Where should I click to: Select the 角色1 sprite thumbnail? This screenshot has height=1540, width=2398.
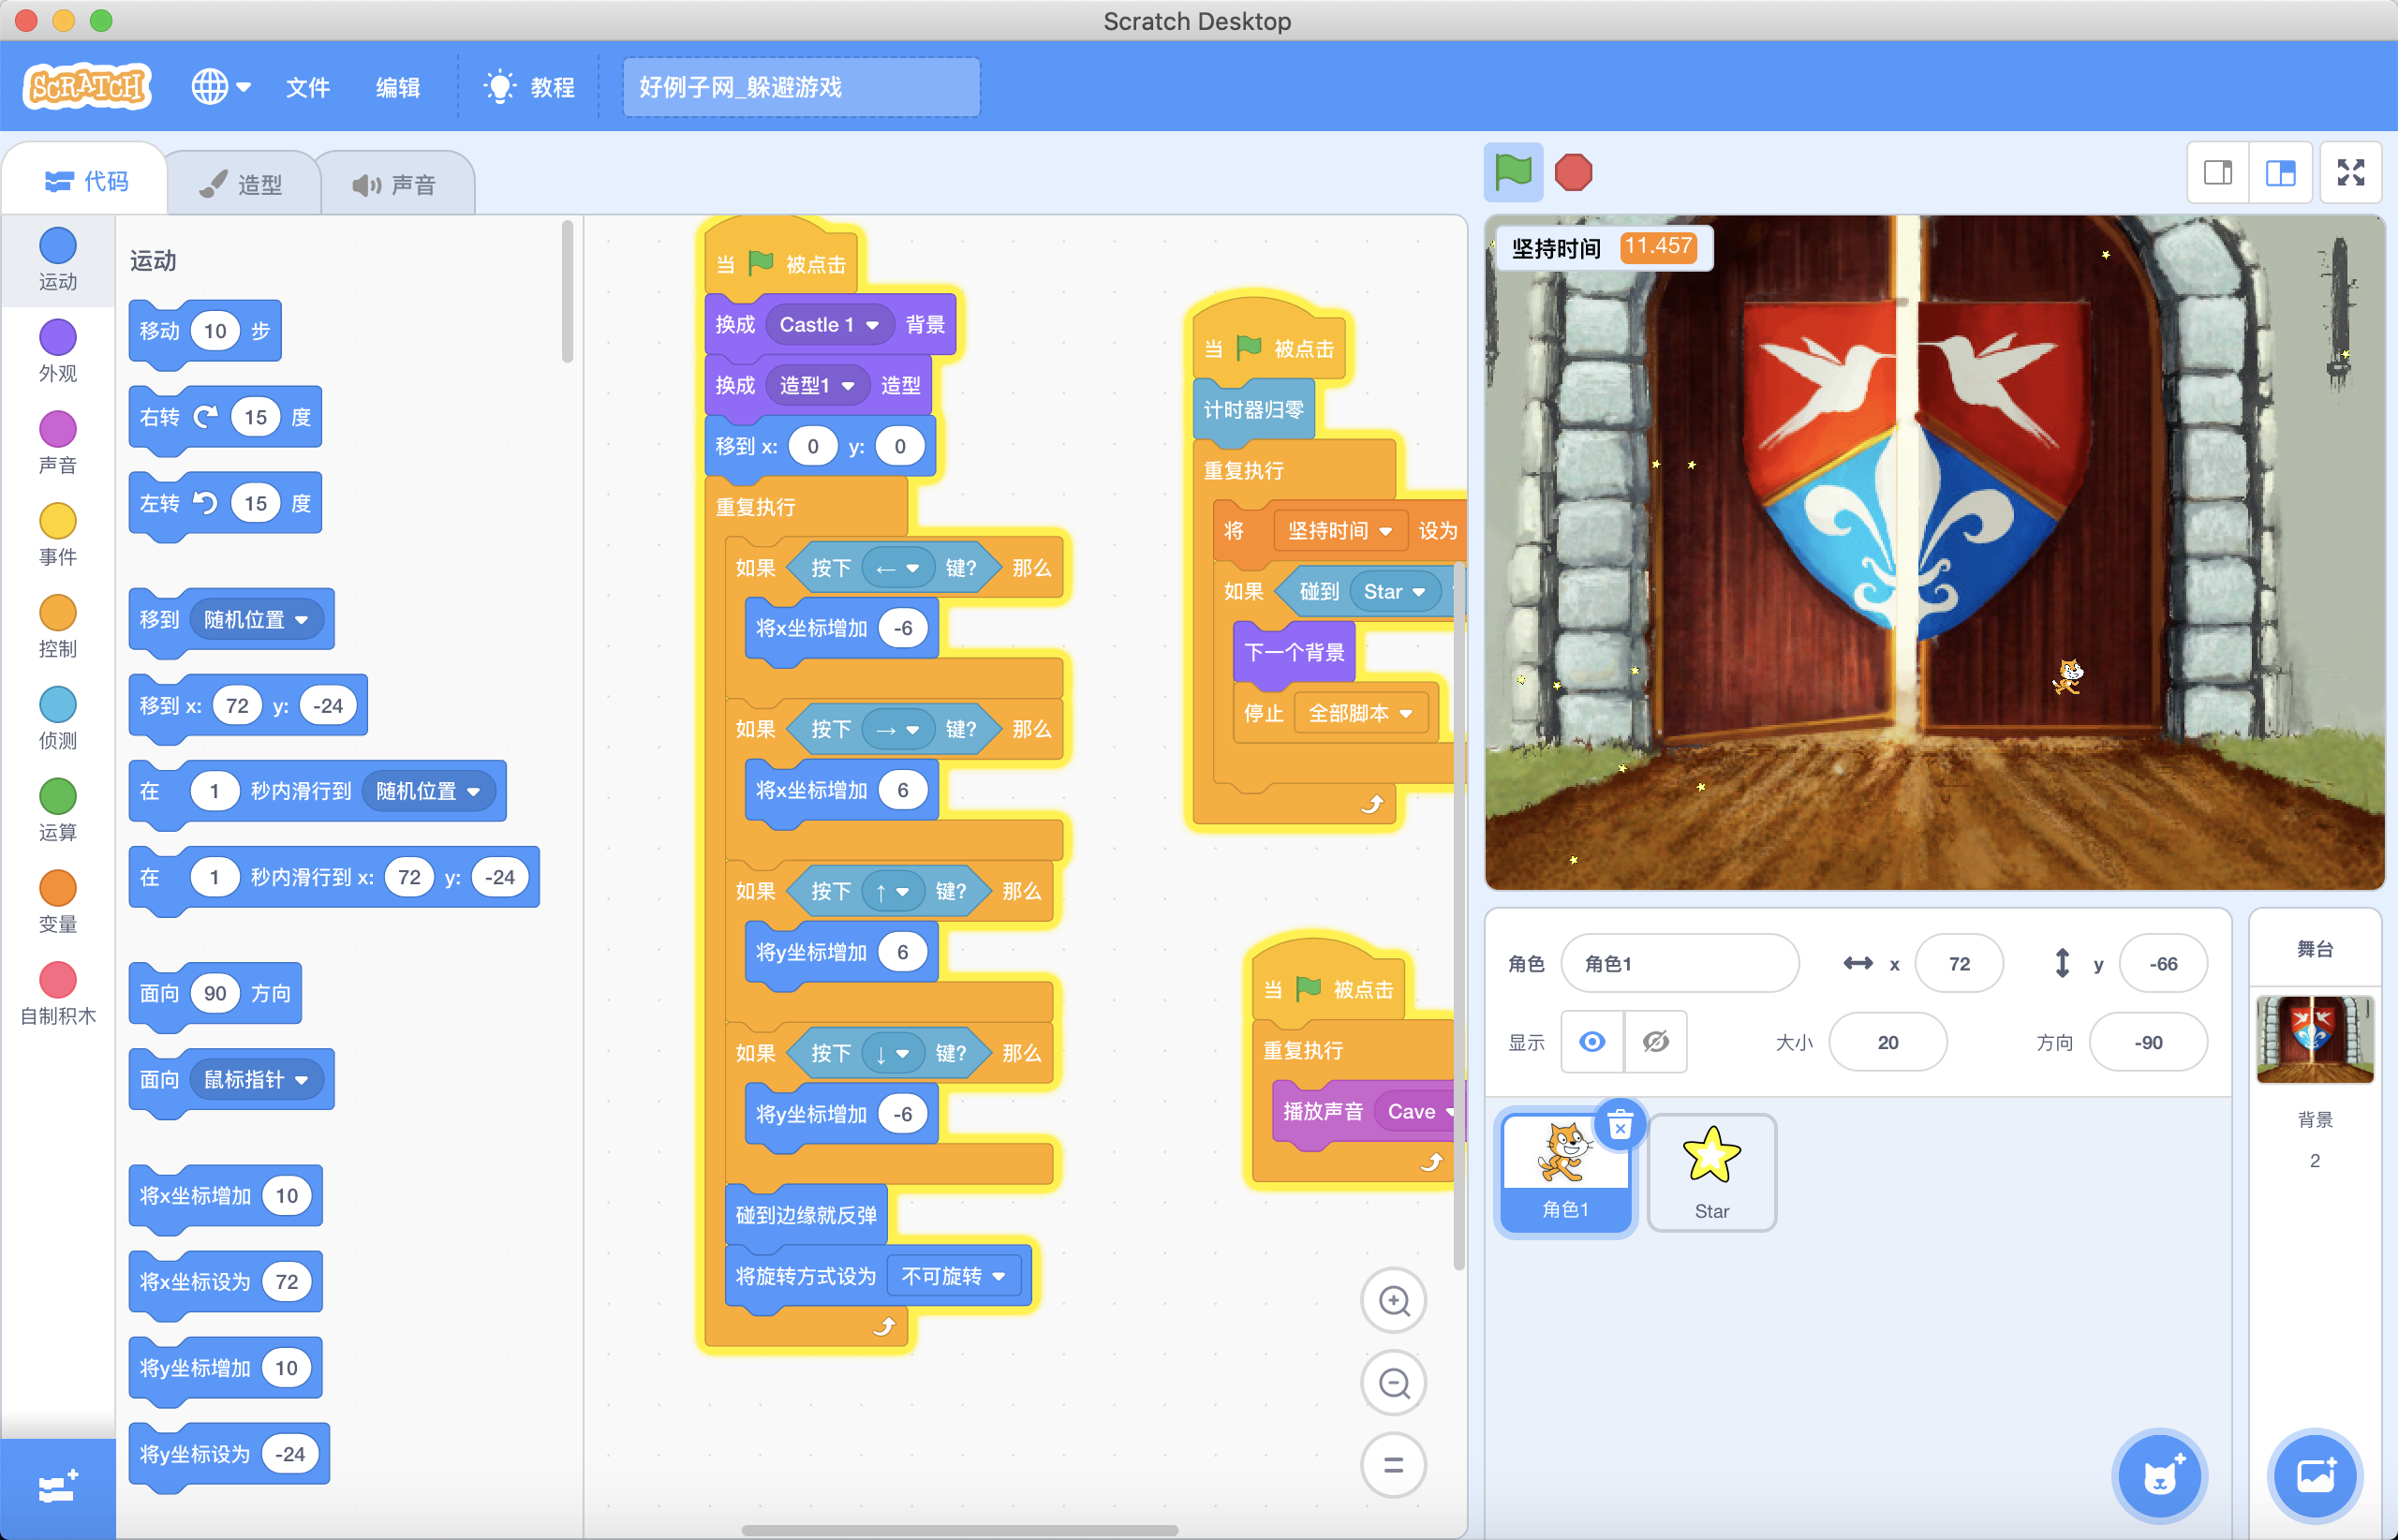1565,1173
